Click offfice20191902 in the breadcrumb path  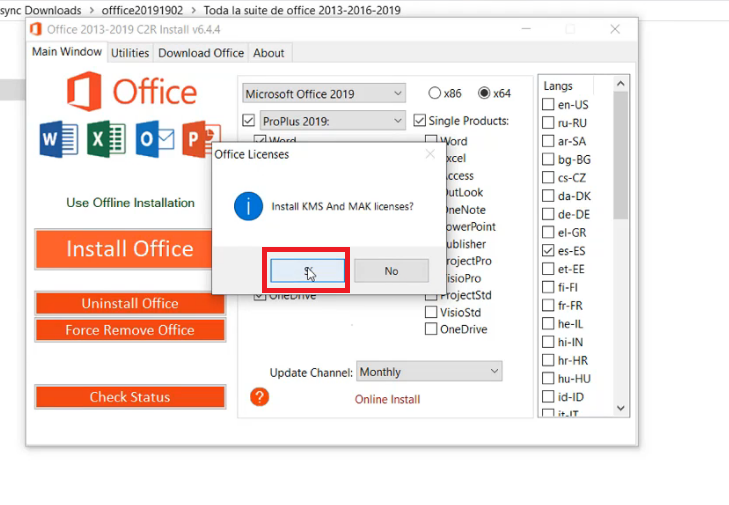[x=142, y=10]
